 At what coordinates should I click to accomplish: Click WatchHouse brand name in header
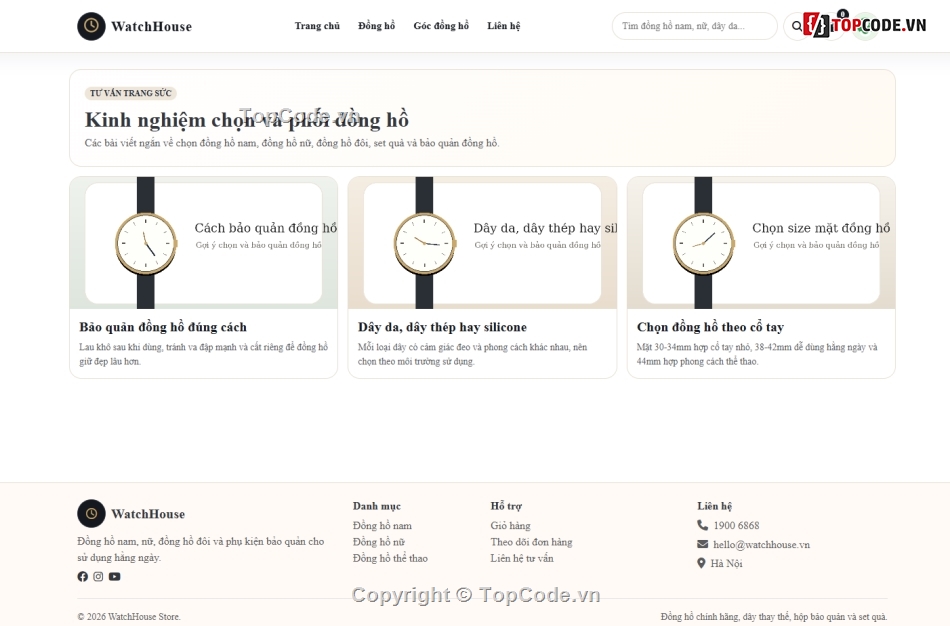point(151,27)
